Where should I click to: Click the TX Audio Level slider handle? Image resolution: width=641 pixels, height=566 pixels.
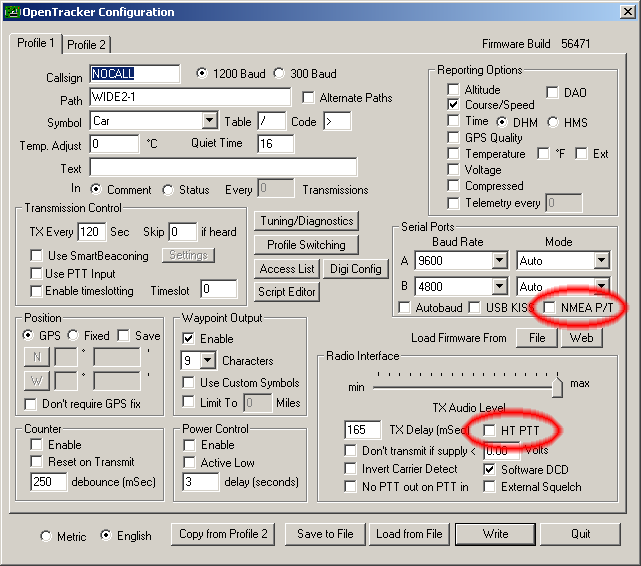click(557, 387)
